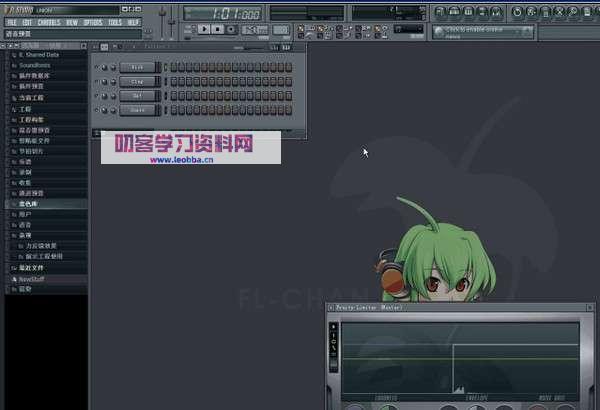Expand the 语音 folder in browser

[x=46, y=225]
